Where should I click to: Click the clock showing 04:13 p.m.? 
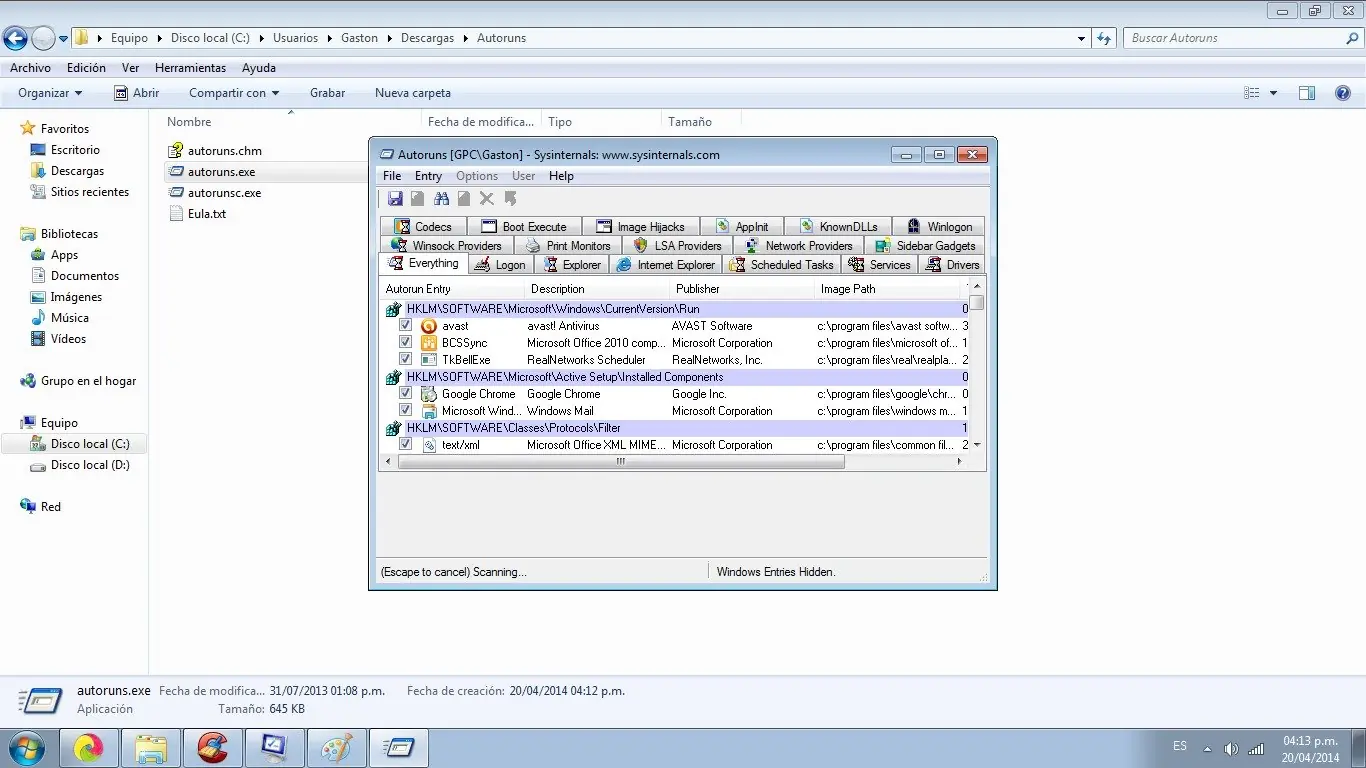(x=1310, y=741)
